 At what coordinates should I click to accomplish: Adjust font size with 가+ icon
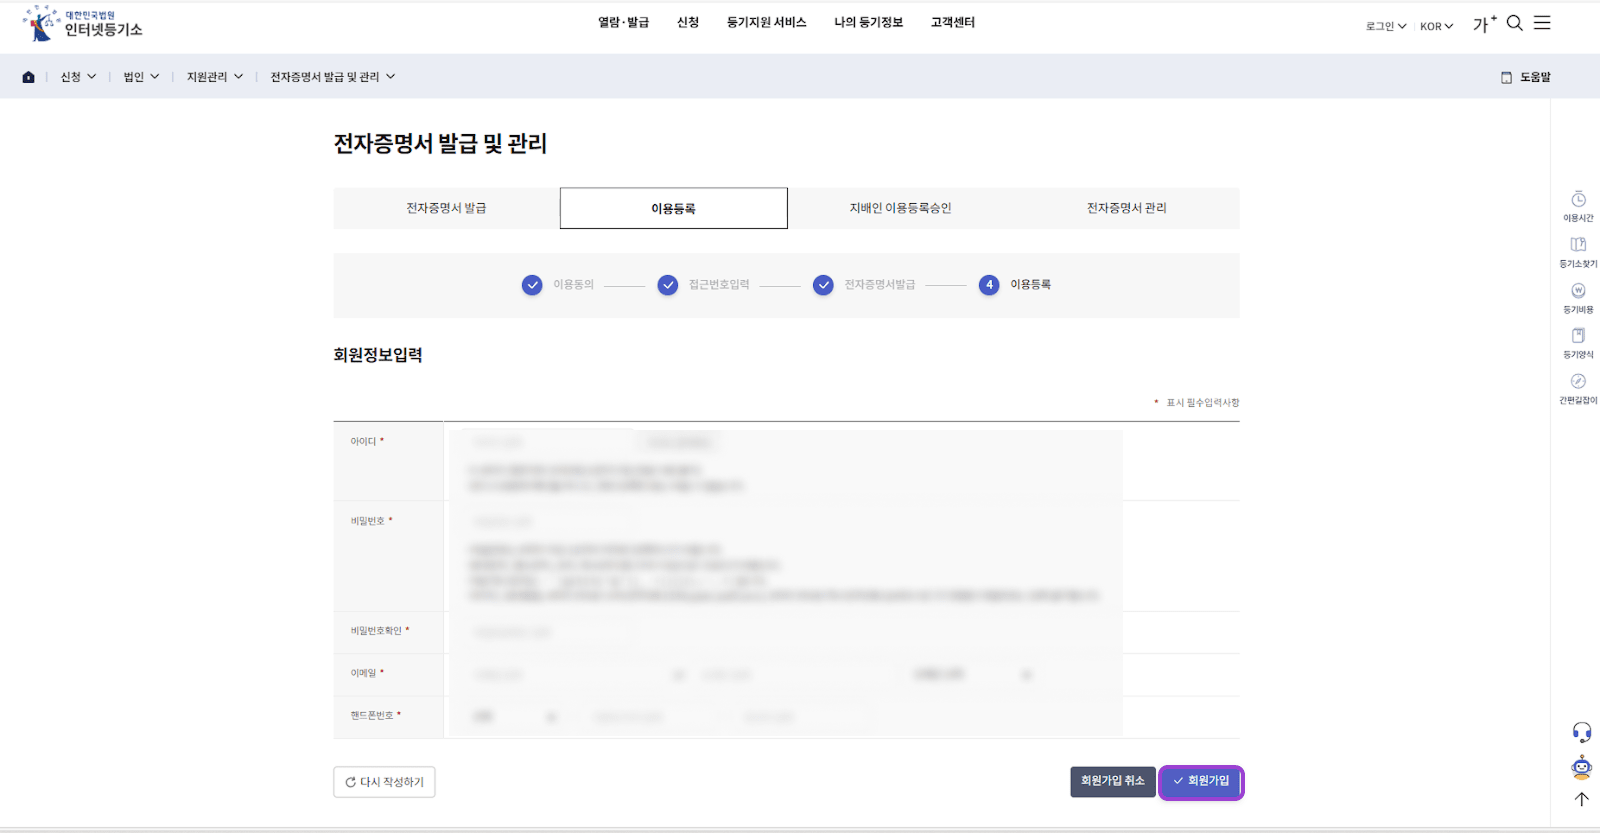[x=1484, y=24]
